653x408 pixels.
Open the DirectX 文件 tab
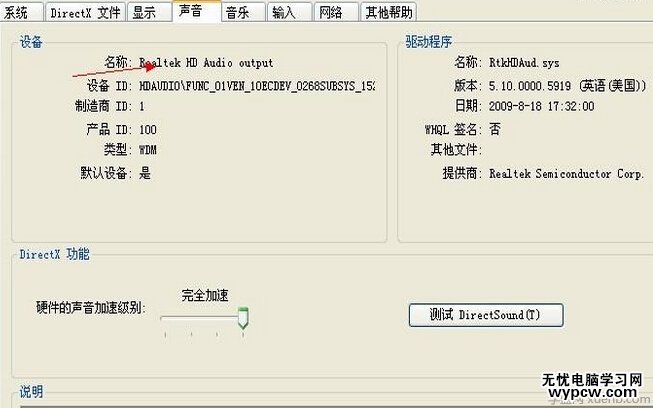pyautogui.click(x=85, y=12)
